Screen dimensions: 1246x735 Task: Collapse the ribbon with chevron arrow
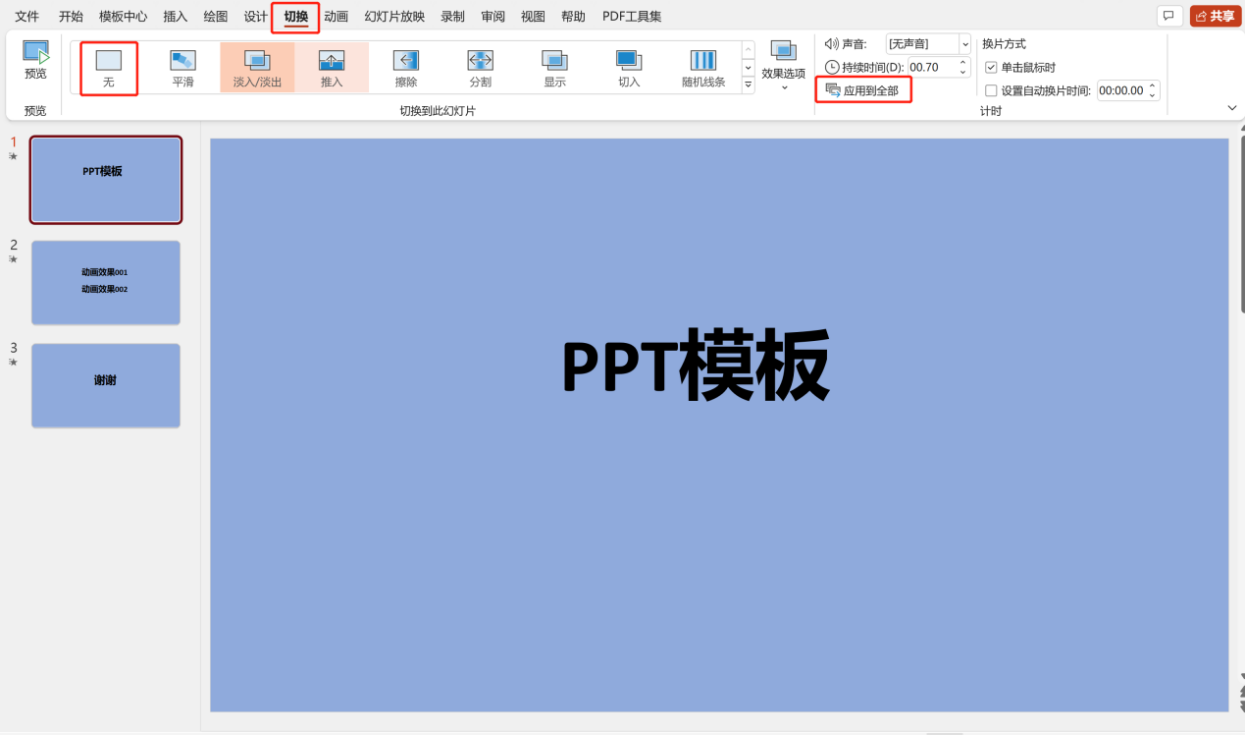tap(1232, 108)
